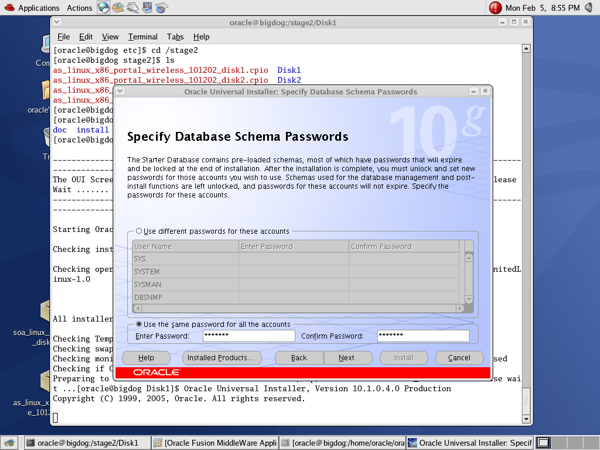Click the User Name column header
The width and height of the screenshot is (600, 450).
[185, 246]
